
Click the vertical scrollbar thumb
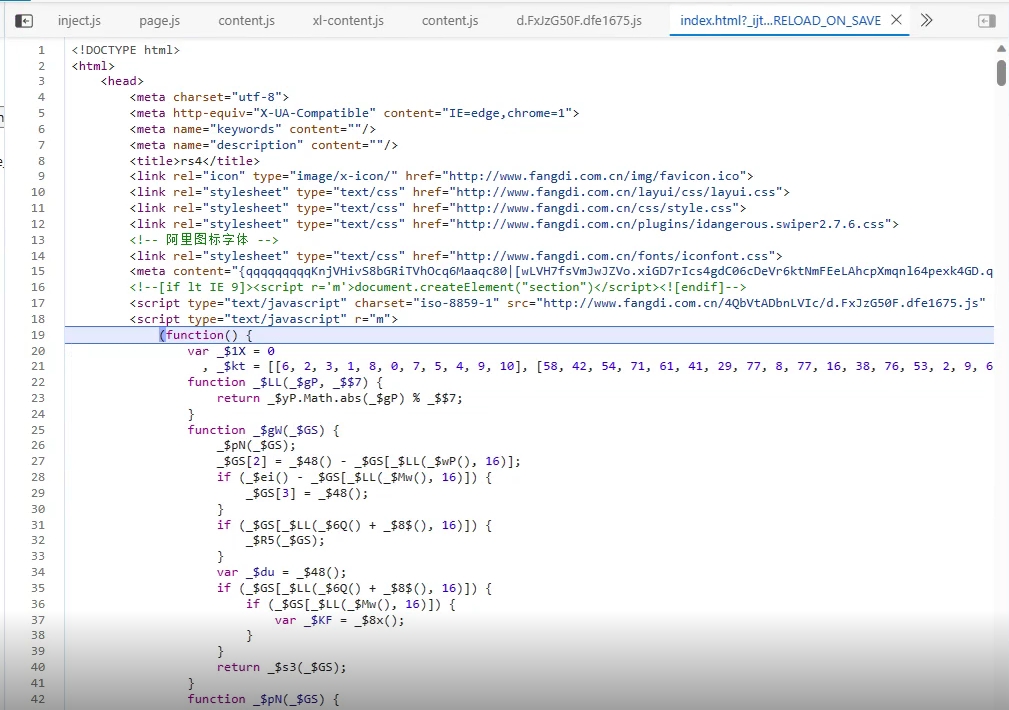point(1001,72)
